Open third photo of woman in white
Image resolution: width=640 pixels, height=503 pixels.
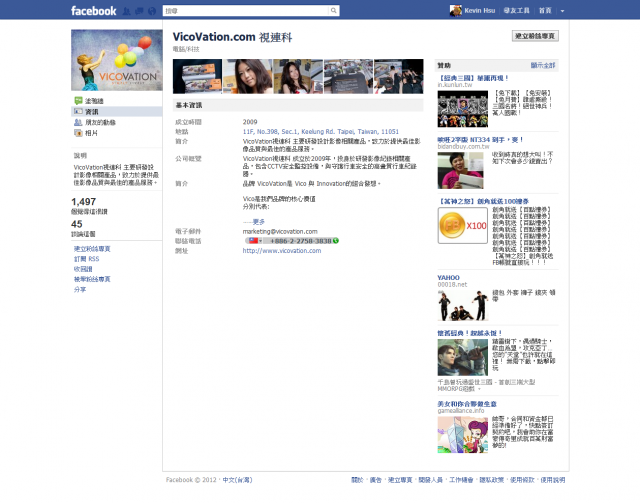click(298, 76)
